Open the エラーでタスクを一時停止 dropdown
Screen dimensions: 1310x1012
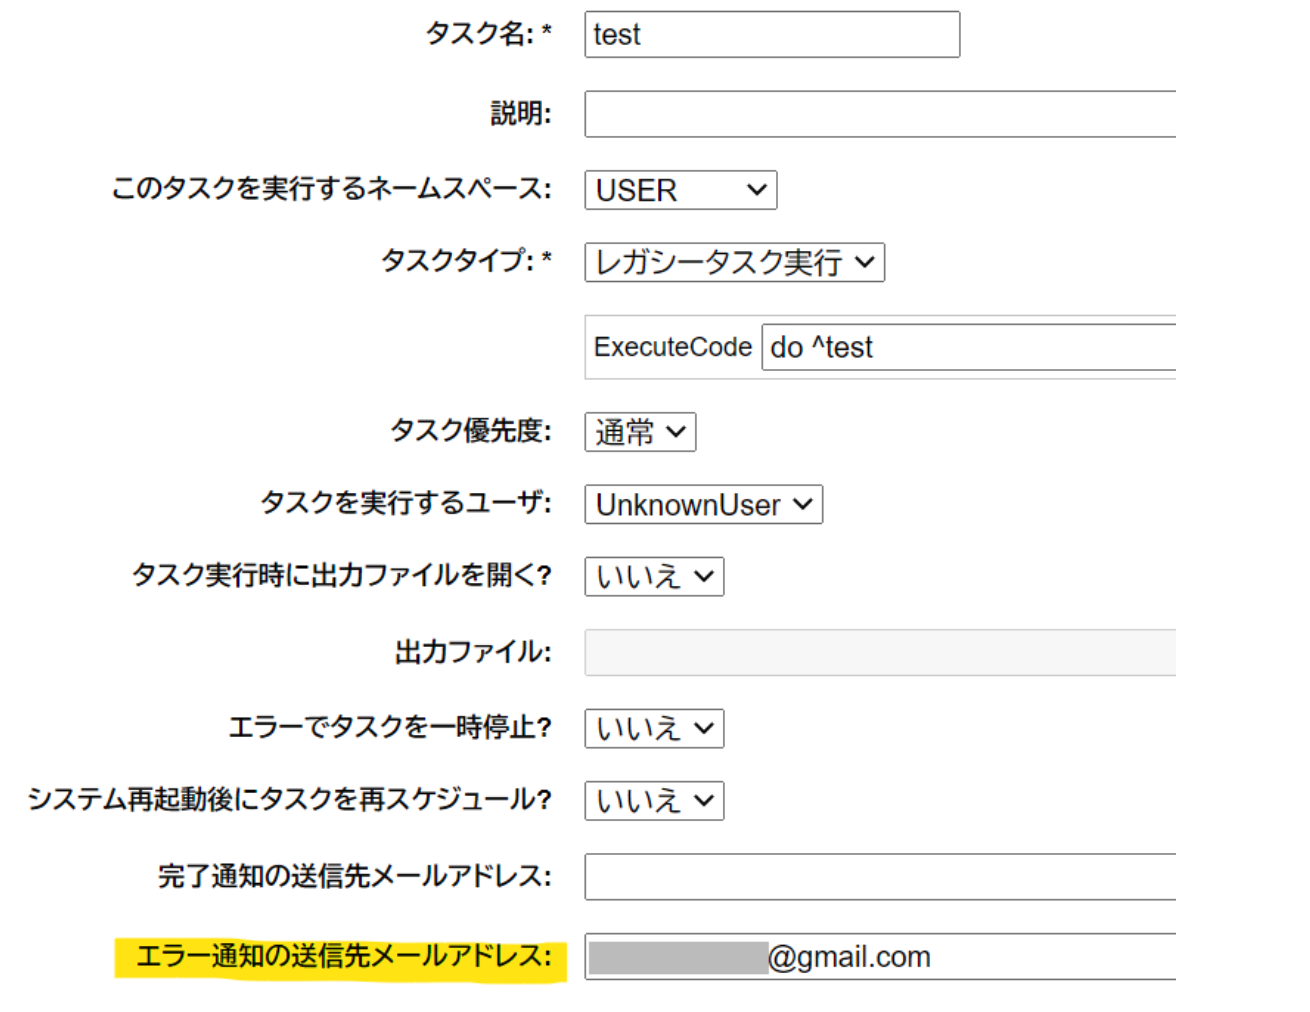654,729
